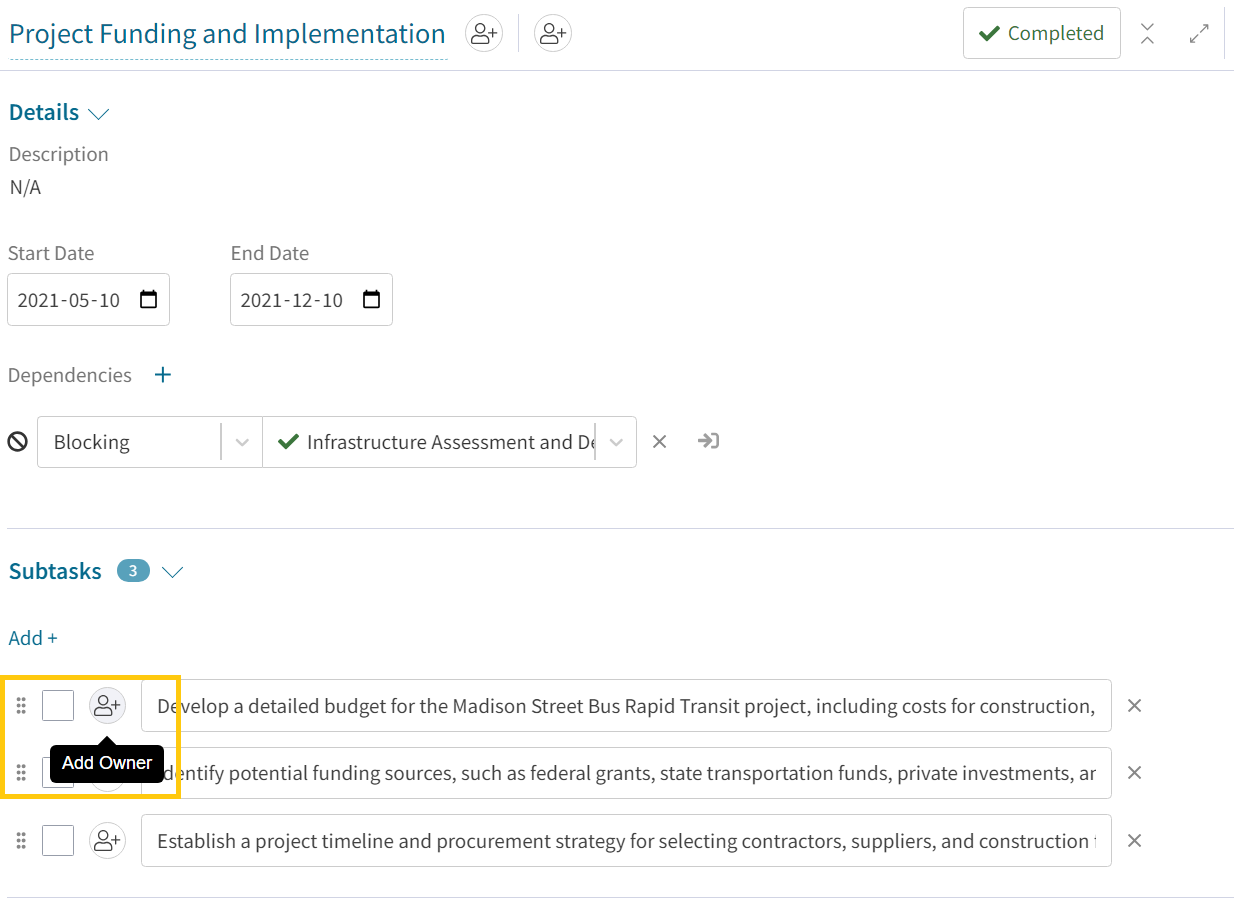Check the Develop a detailed budget subtask
Viewport: 1234px width, 906px height.
[58, 706]
